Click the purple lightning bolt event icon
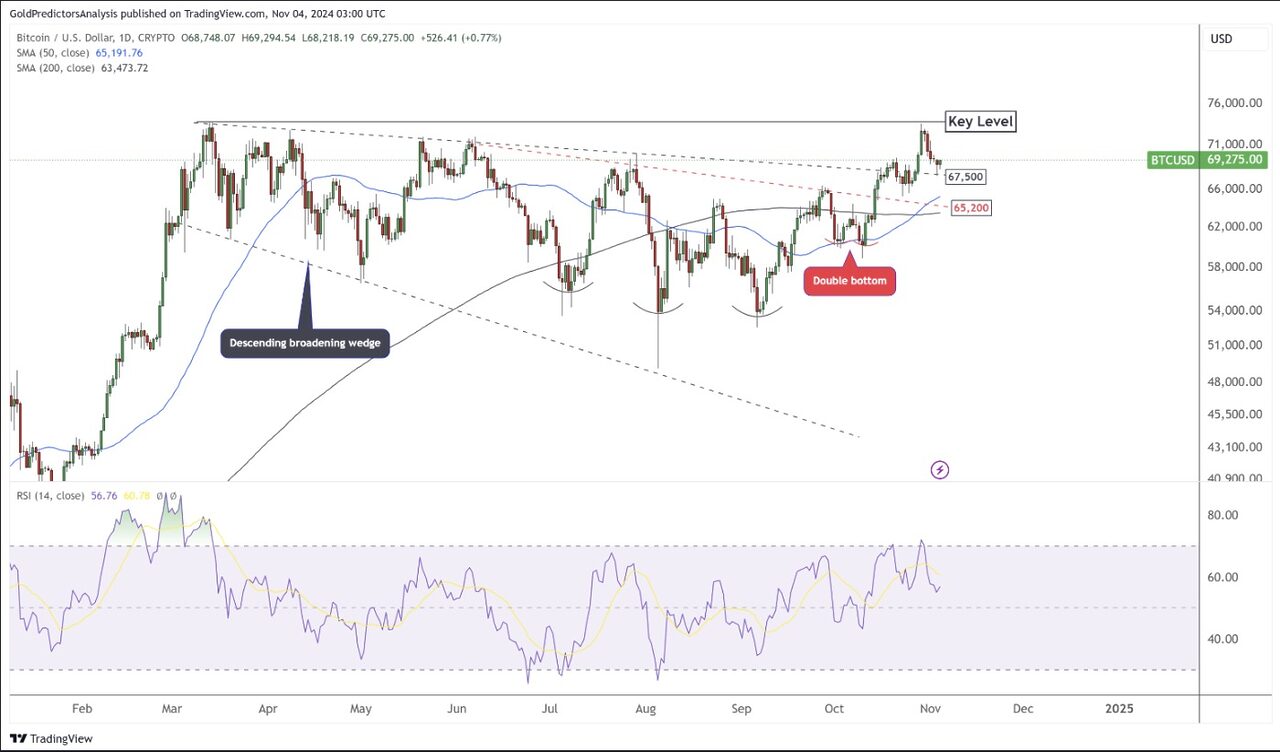The image size is (1280, 752). (x=939, y=469)
